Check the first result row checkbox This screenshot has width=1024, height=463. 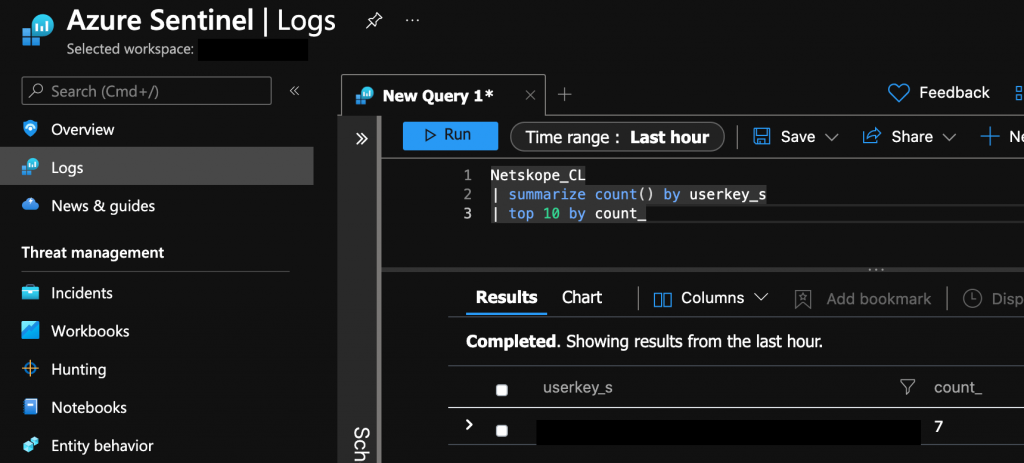click(502, 430)
